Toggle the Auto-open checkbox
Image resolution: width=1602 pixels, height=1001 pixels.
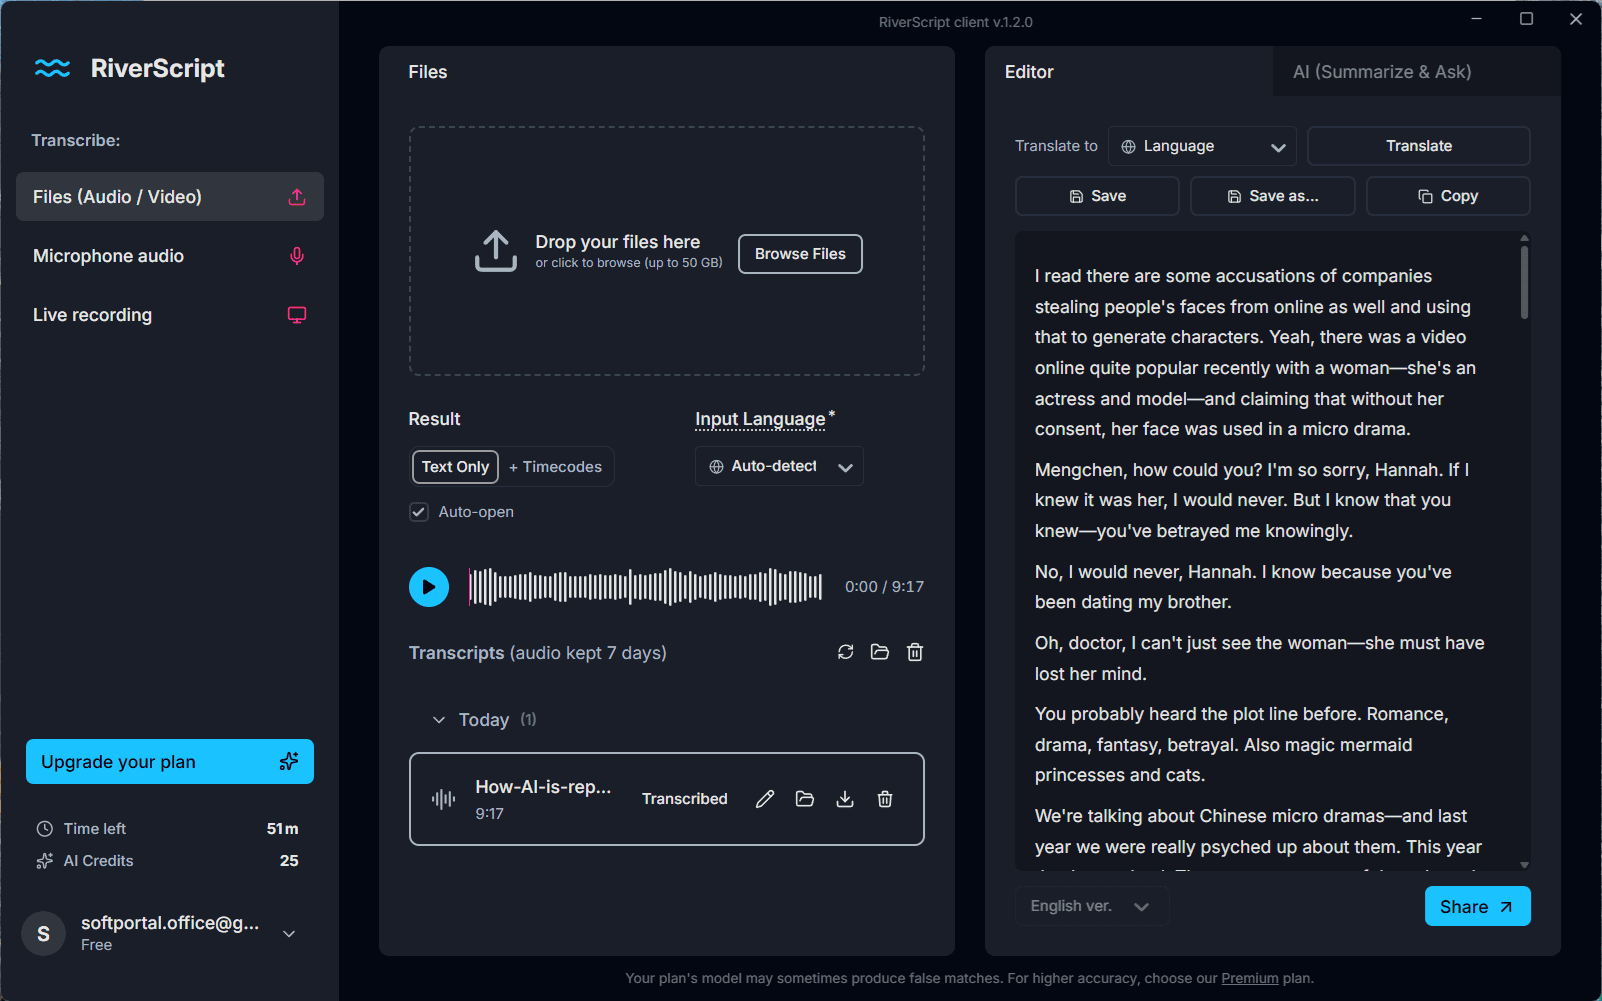419,512
